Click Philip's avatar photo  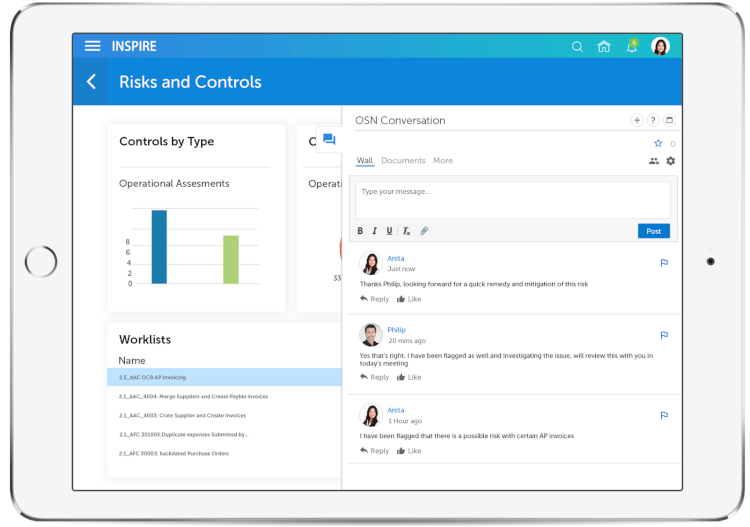point(371,335)
